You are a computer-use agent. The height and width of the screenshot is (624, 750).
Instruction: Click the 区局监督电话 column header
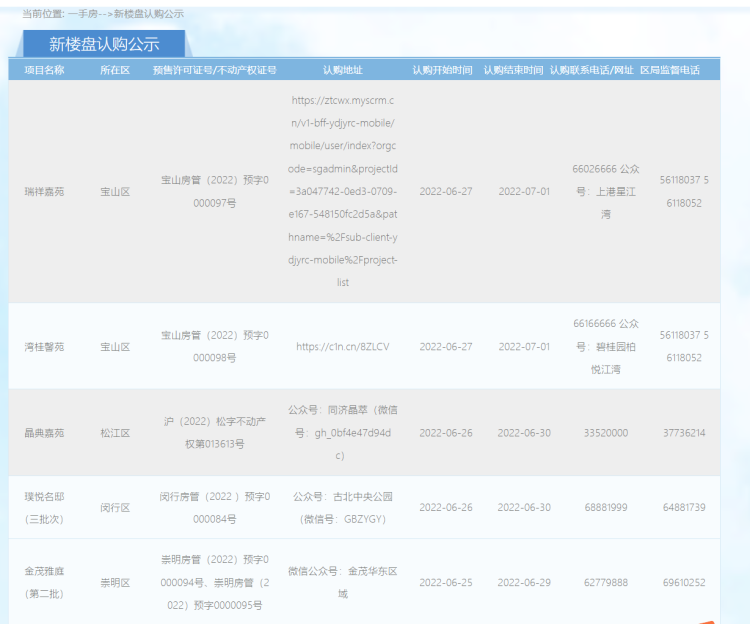670,70
